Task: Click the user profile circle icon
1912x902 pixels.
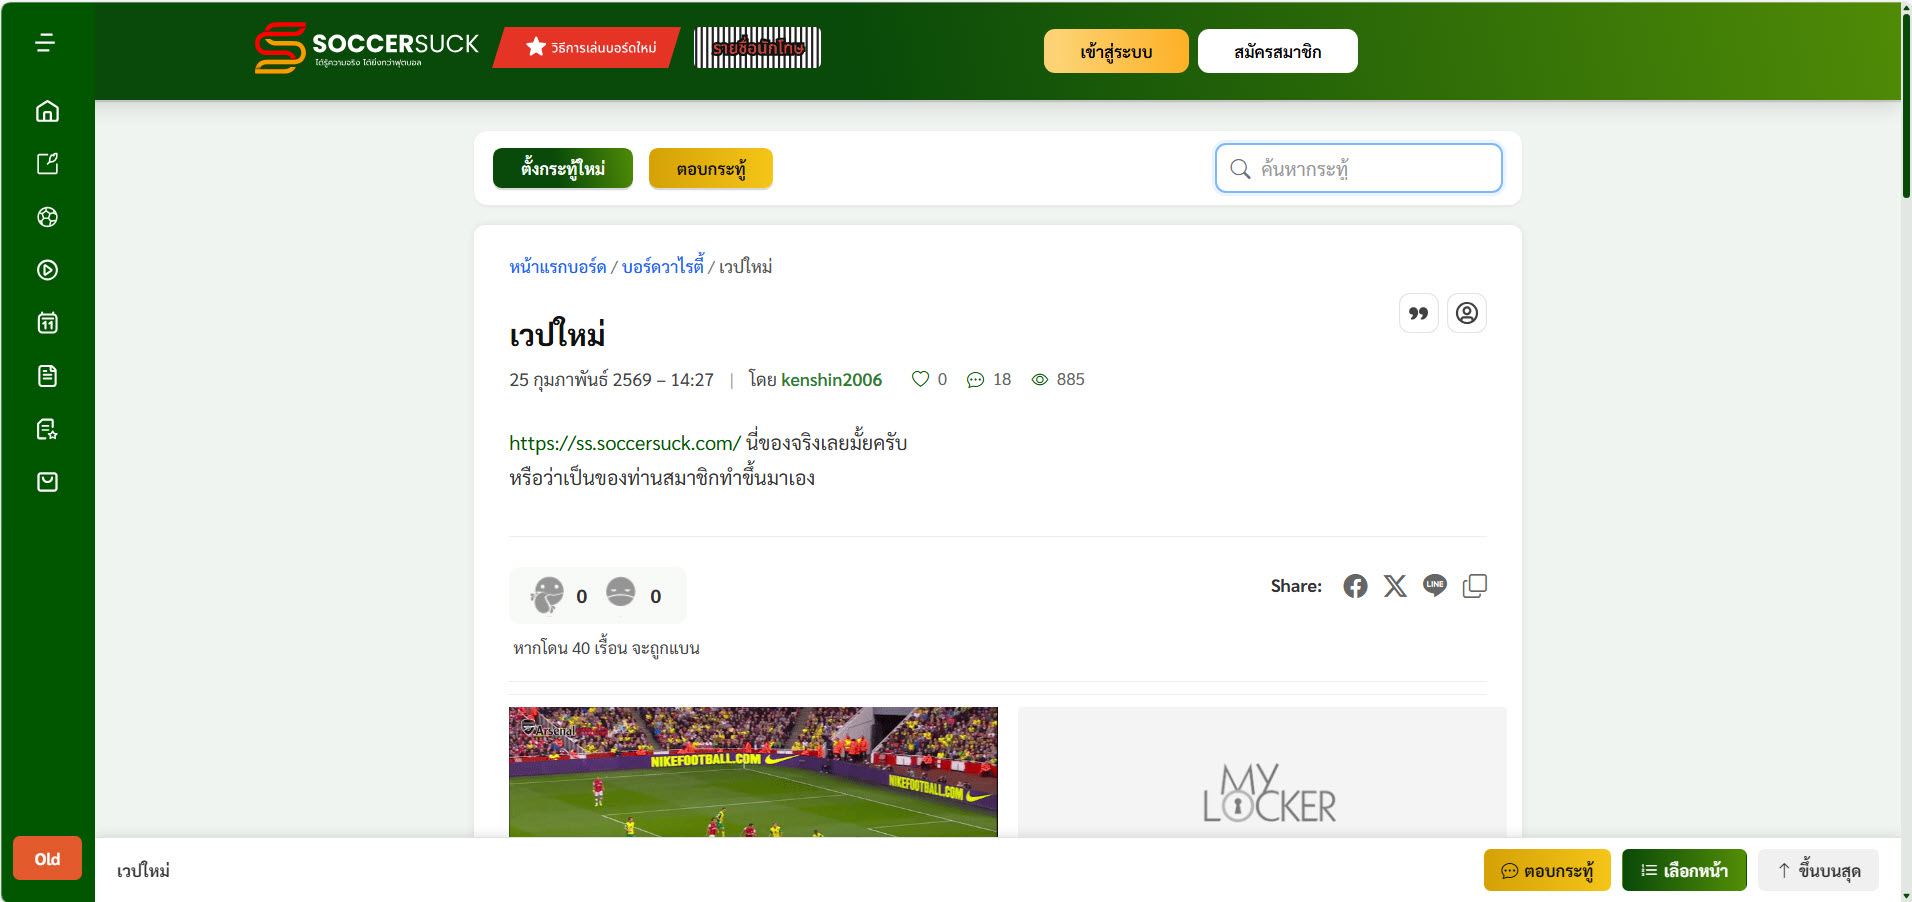Action: pyautogui.click(x=1466, y=314)
